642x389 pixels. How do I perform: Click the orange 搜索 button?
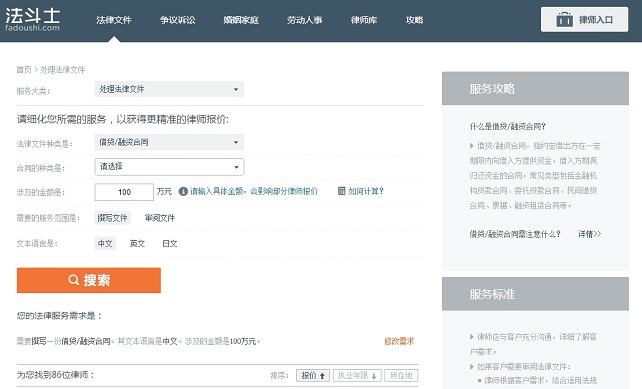pyautogui.click(x=89, y=280)
